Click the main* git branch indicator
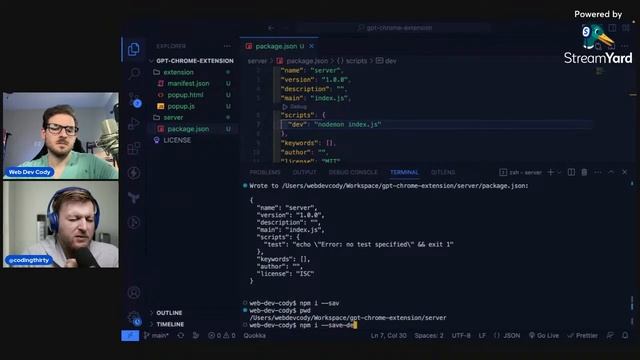This screenshot has height=360, width=640. (x=157, y=336)
